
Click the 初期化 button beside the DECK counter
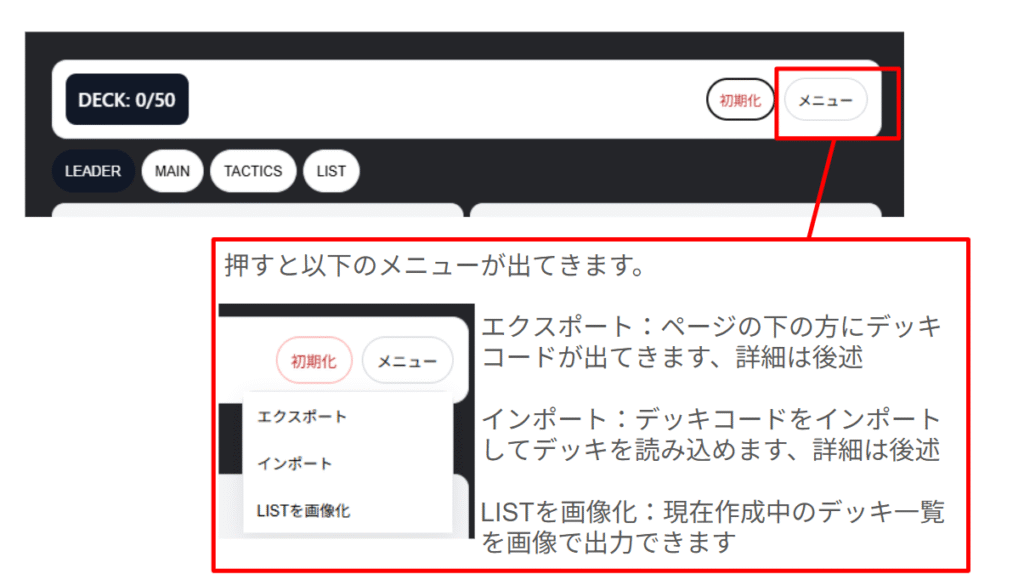[740, 100]
